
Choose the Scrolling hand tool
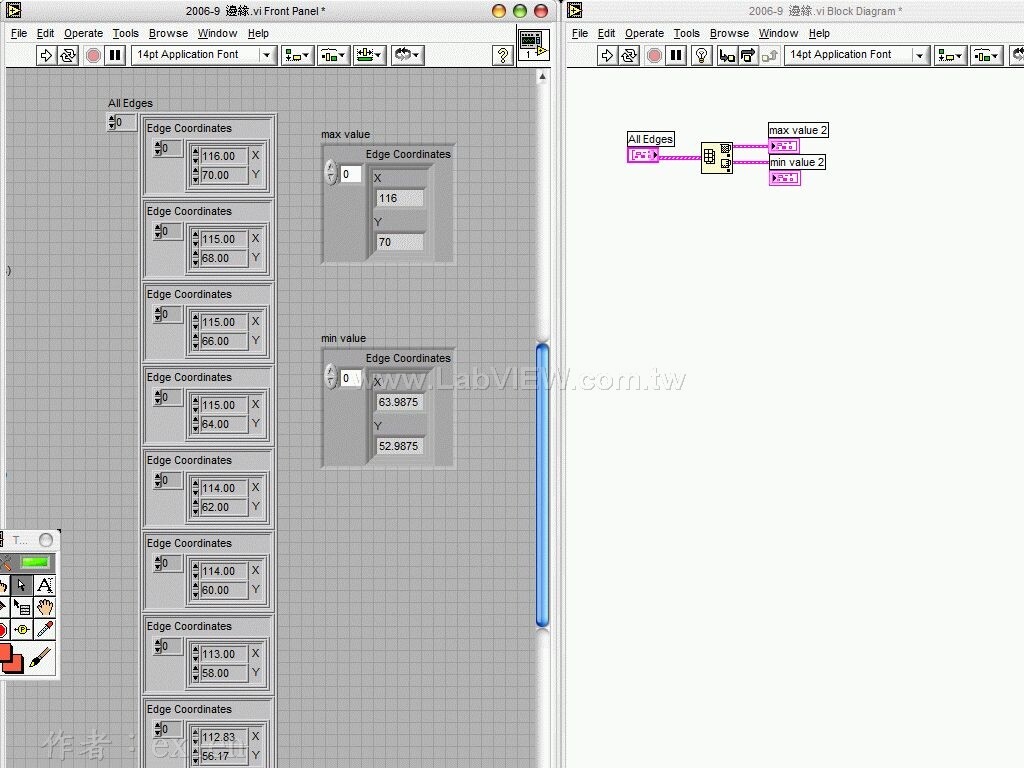pos(46,606)
